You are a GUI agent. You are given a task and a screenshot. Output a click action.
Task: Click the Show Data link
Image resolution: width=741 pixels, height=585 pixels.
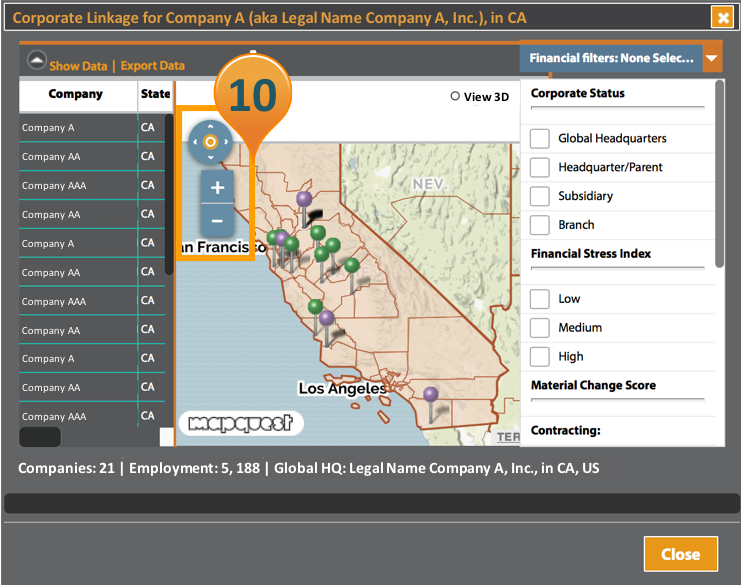[x=78, y=66]
